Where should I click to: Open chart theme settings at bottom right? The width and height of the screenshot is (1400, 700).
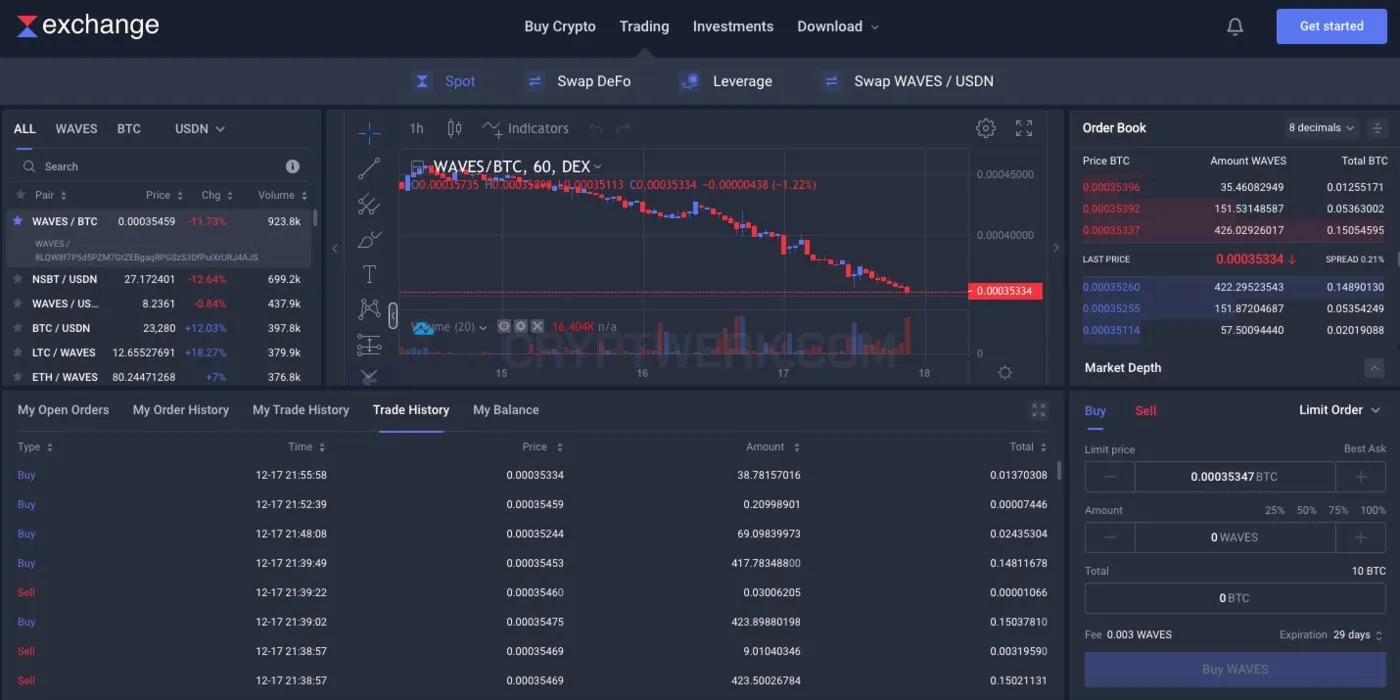pos(1005,372)
